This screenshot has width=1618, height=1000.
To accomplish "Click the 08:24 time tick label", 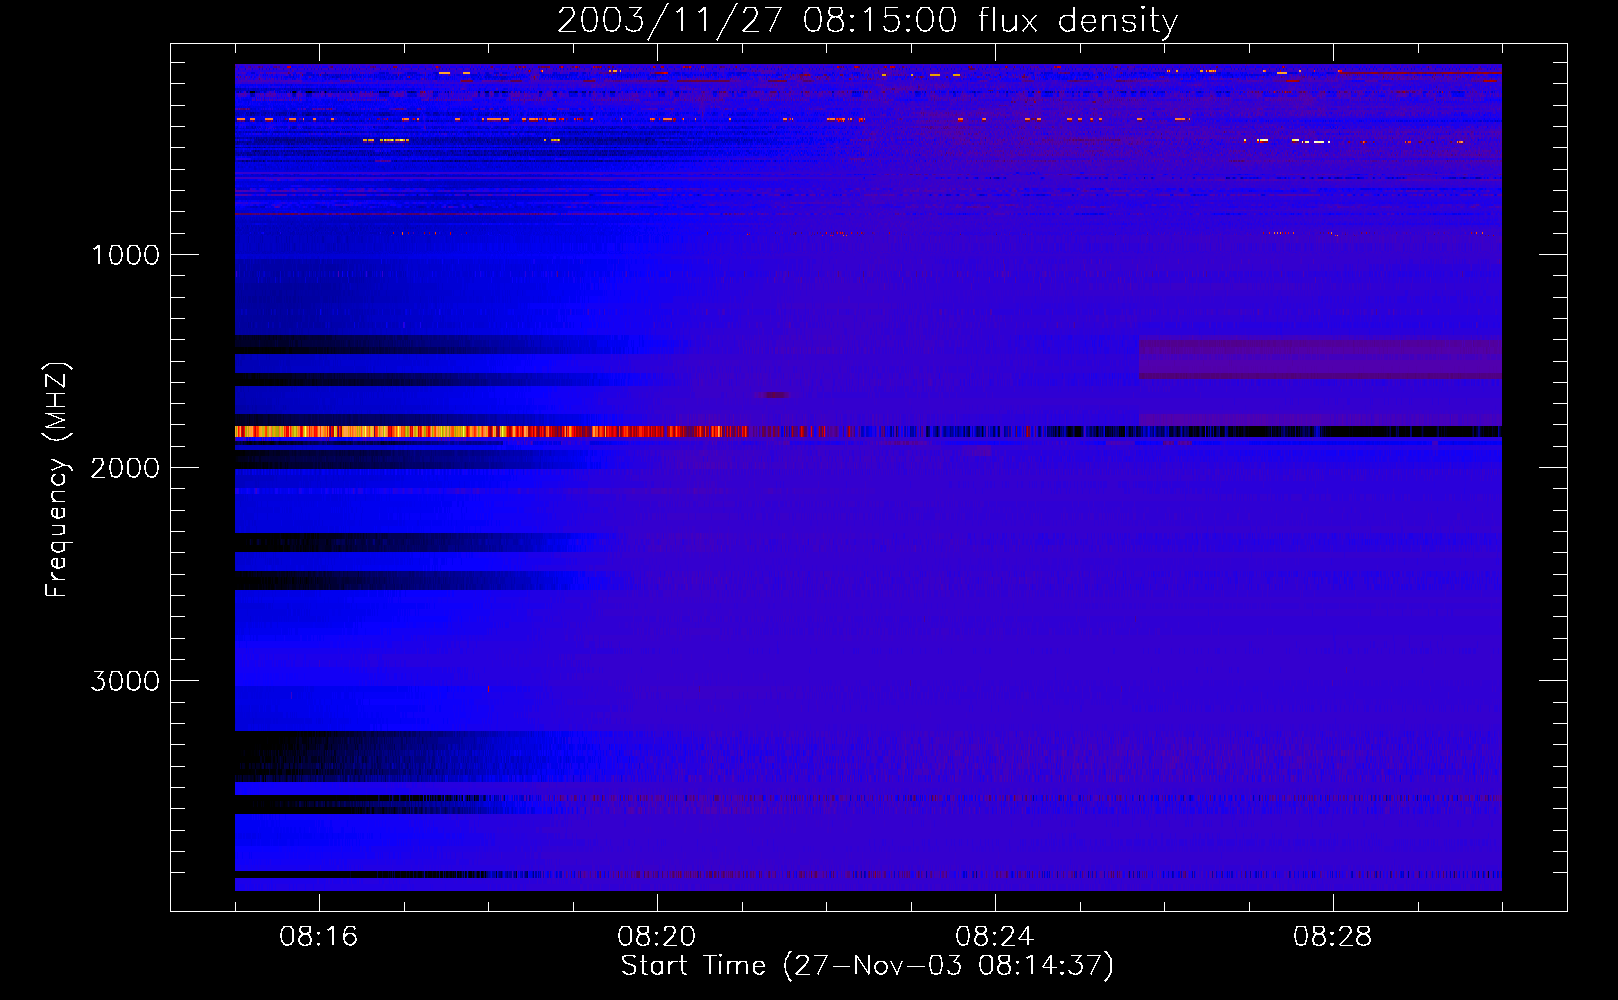I will 995,937.
